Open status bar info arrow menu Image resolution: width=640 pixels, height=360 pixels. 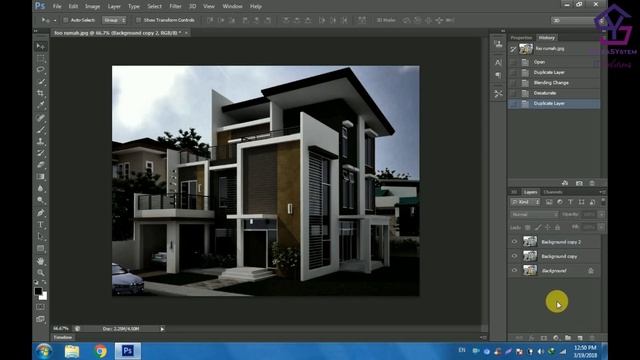click(162, 329)
